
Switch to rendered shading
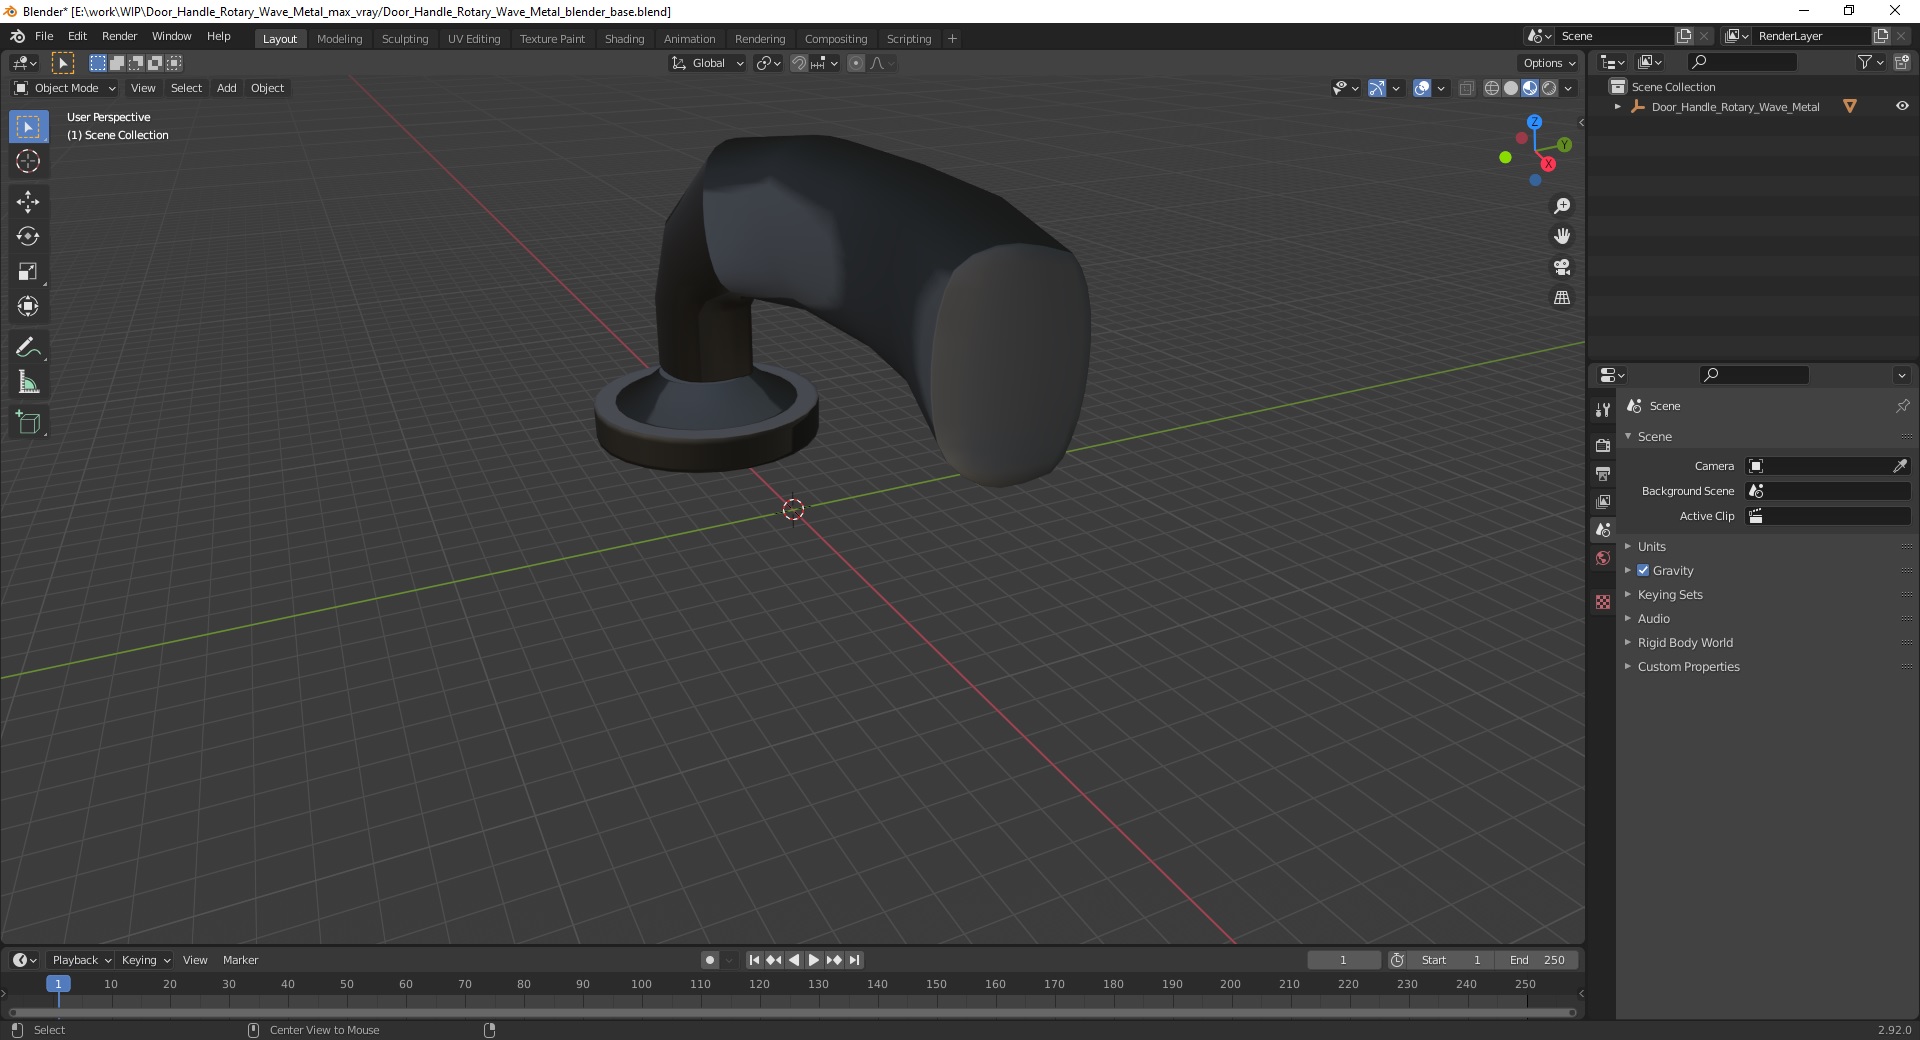1549,88
